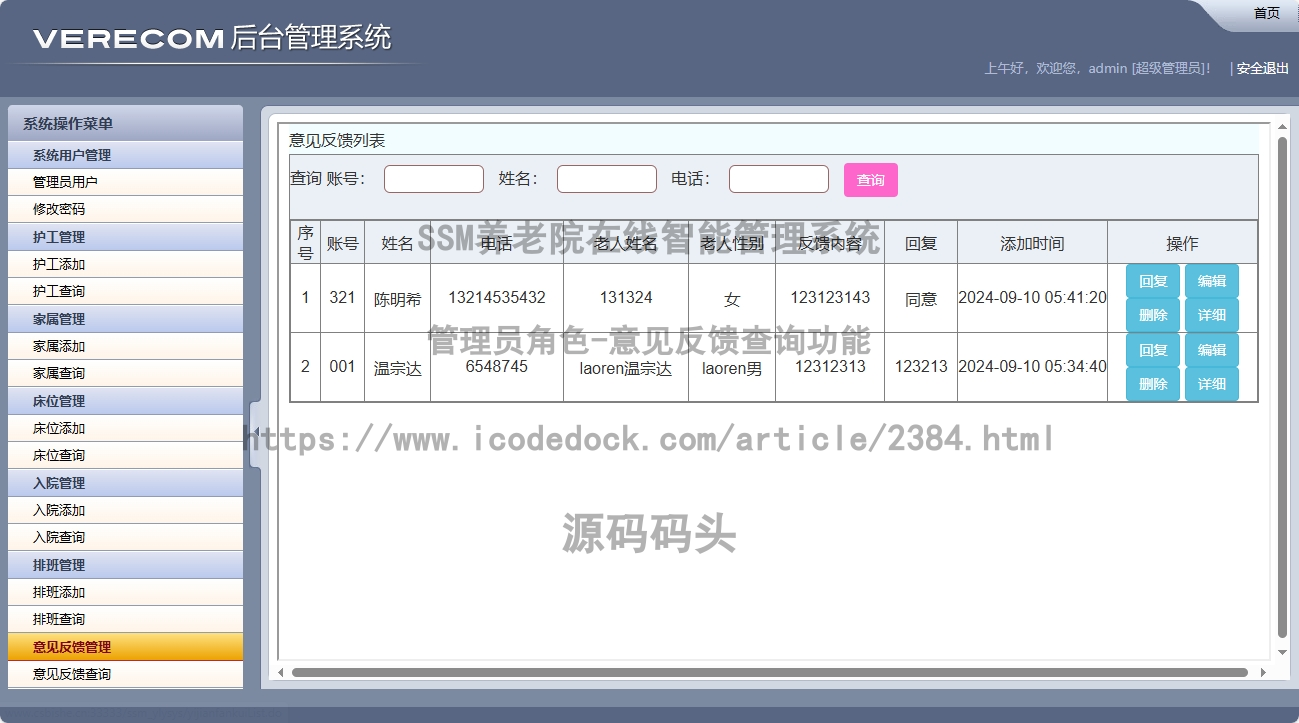Open 家属添加 menu item
Screen dimensions: 1299x723
tap(125, 346)
